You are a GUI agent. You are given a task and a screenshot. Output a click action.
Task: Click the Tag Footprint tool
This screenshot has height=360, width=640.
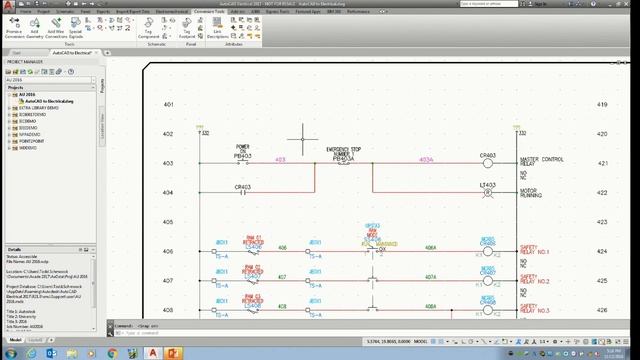point(187,28)
